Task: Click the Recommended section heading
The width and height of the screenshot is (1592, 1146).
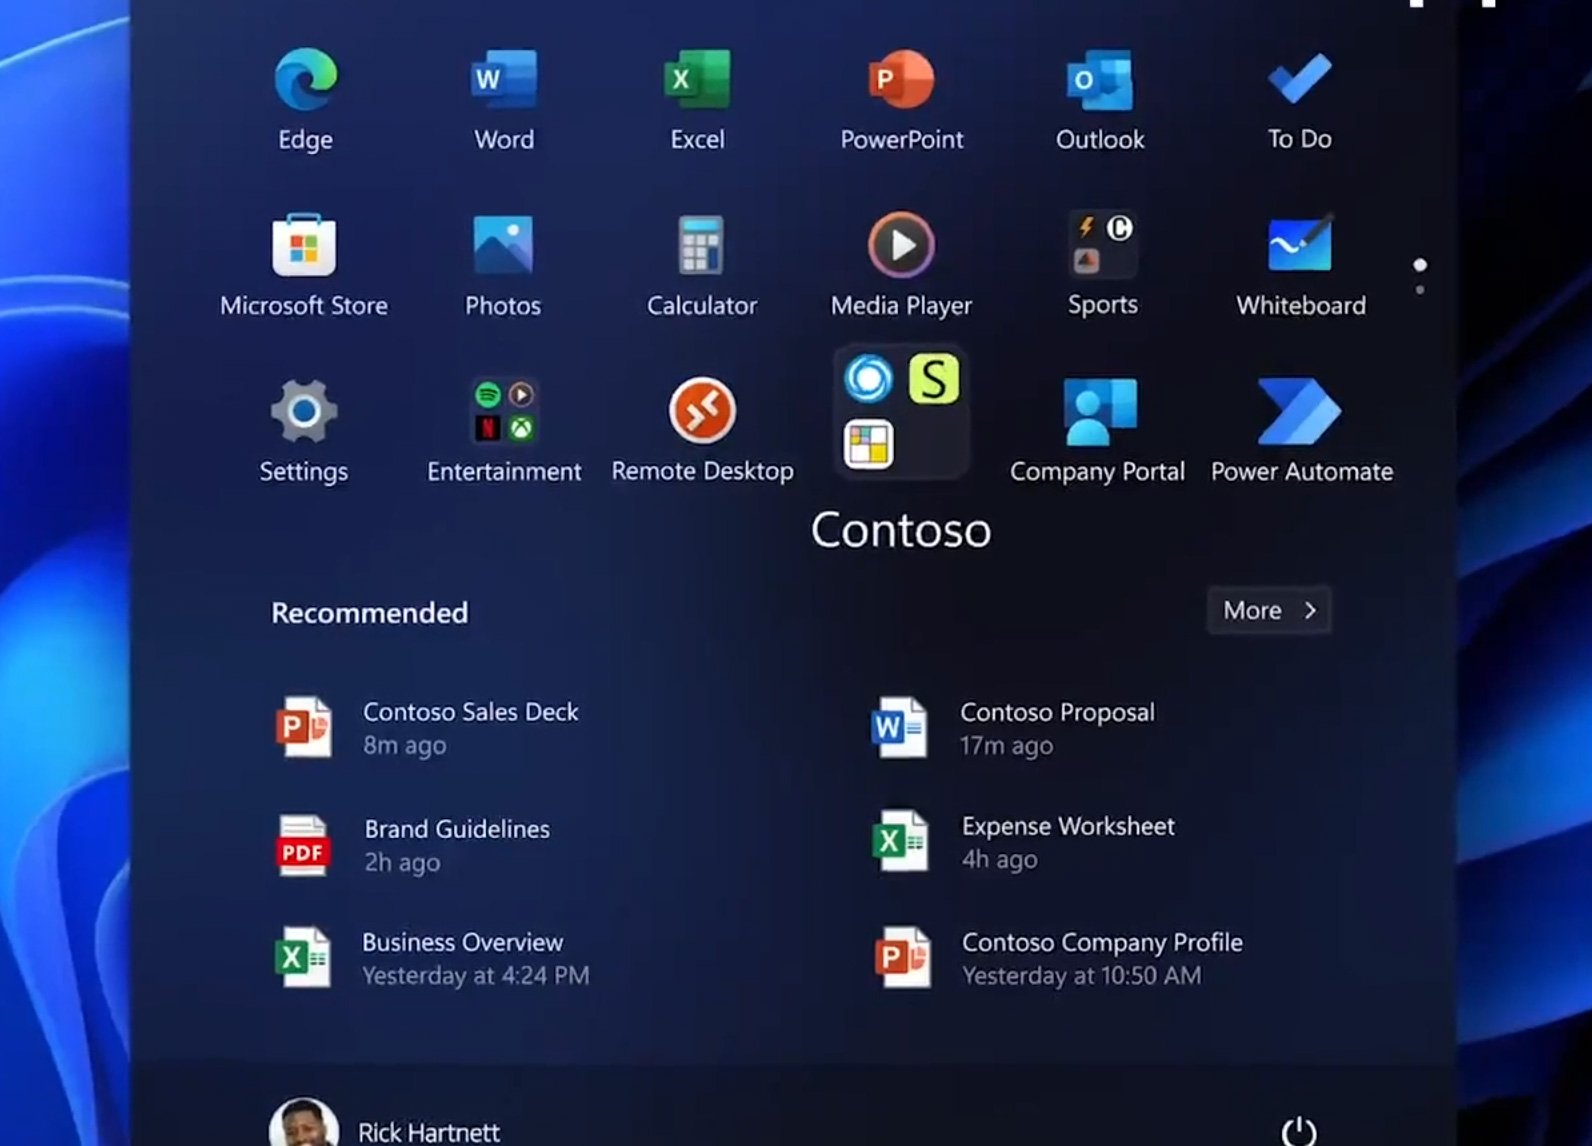Action: [369, 612]
